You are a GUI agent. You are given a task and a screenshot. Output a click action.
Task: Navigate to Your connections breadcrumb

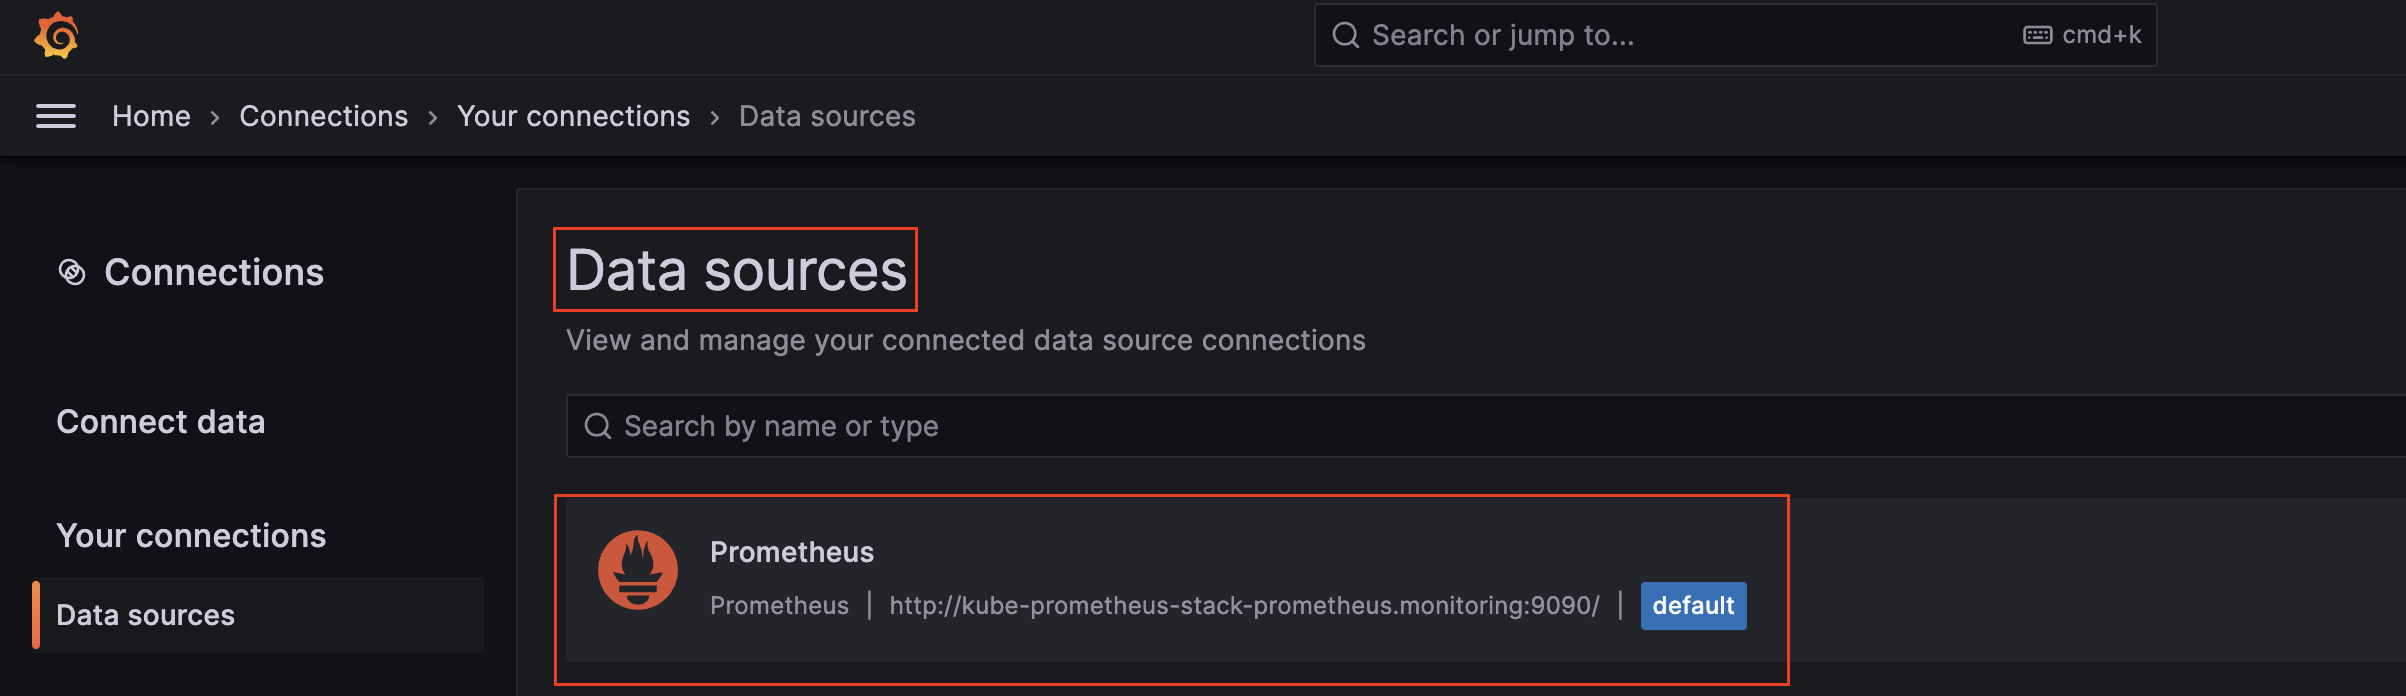573,116
